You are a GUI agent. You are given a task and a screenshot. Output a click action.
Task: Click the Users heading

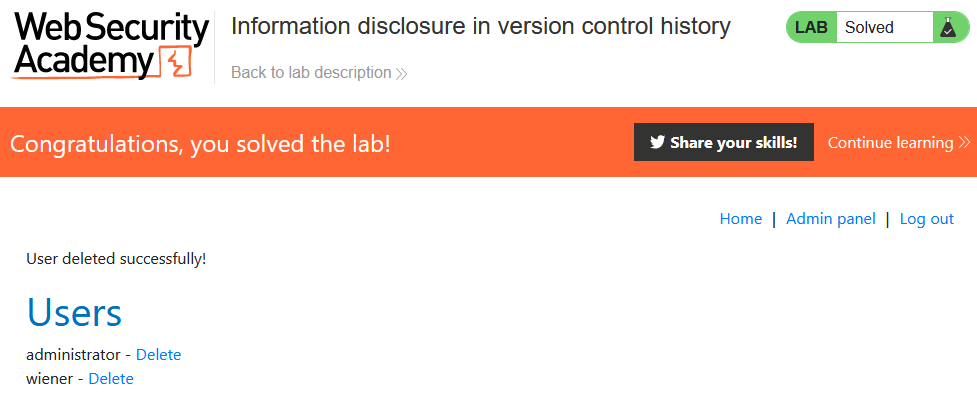coord(74,313)
